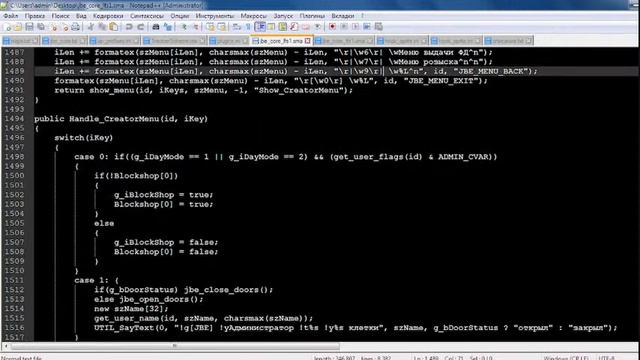This screenshot has width=640, height=360.
Task: Open the Синтаксисы menu
Action: coord(147,16)
